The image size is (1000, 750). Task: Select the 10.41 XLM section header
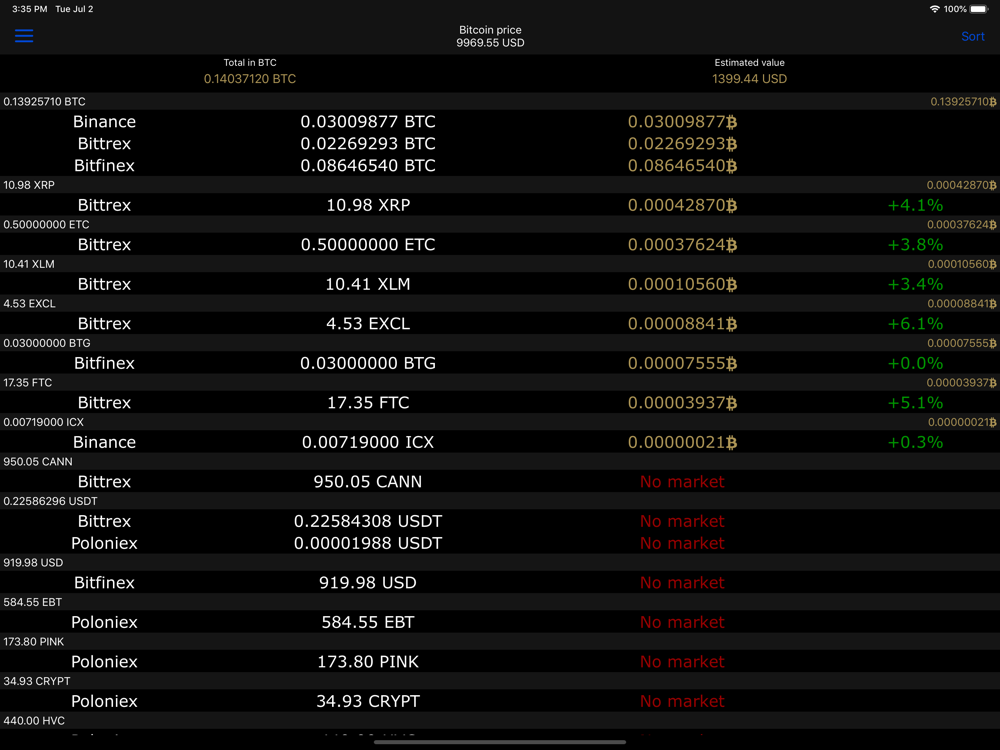pyautogui.click(x=500, y=264)
